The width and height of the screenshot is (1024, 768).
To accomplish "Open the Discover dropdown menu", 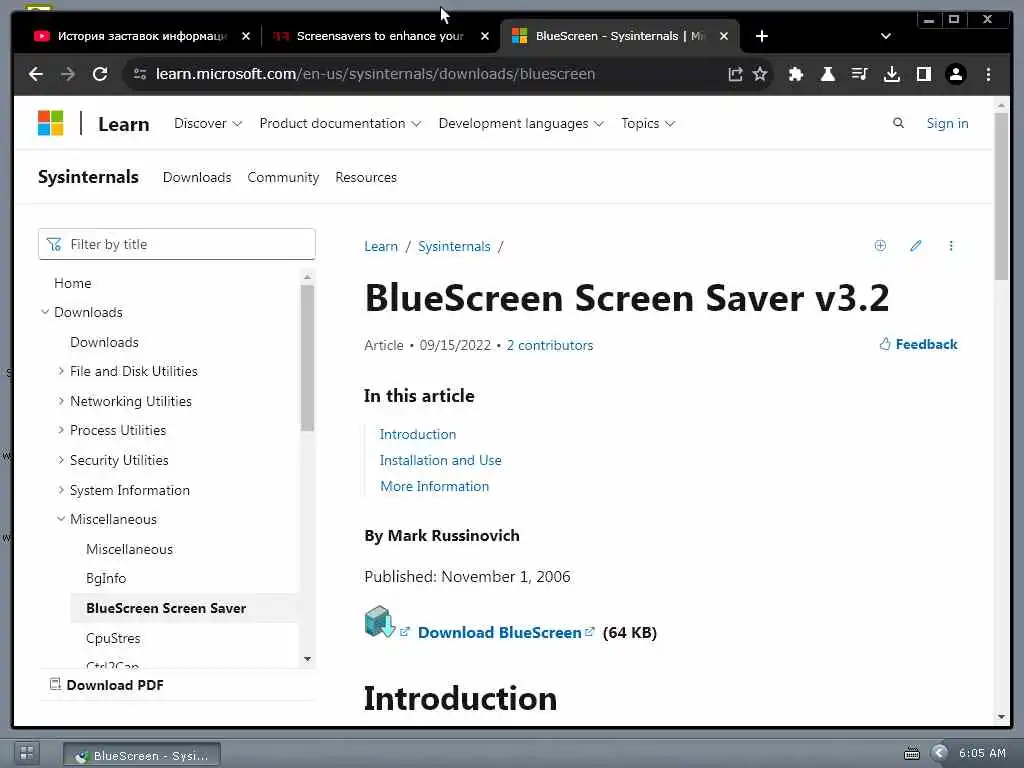I will point(208,123).
